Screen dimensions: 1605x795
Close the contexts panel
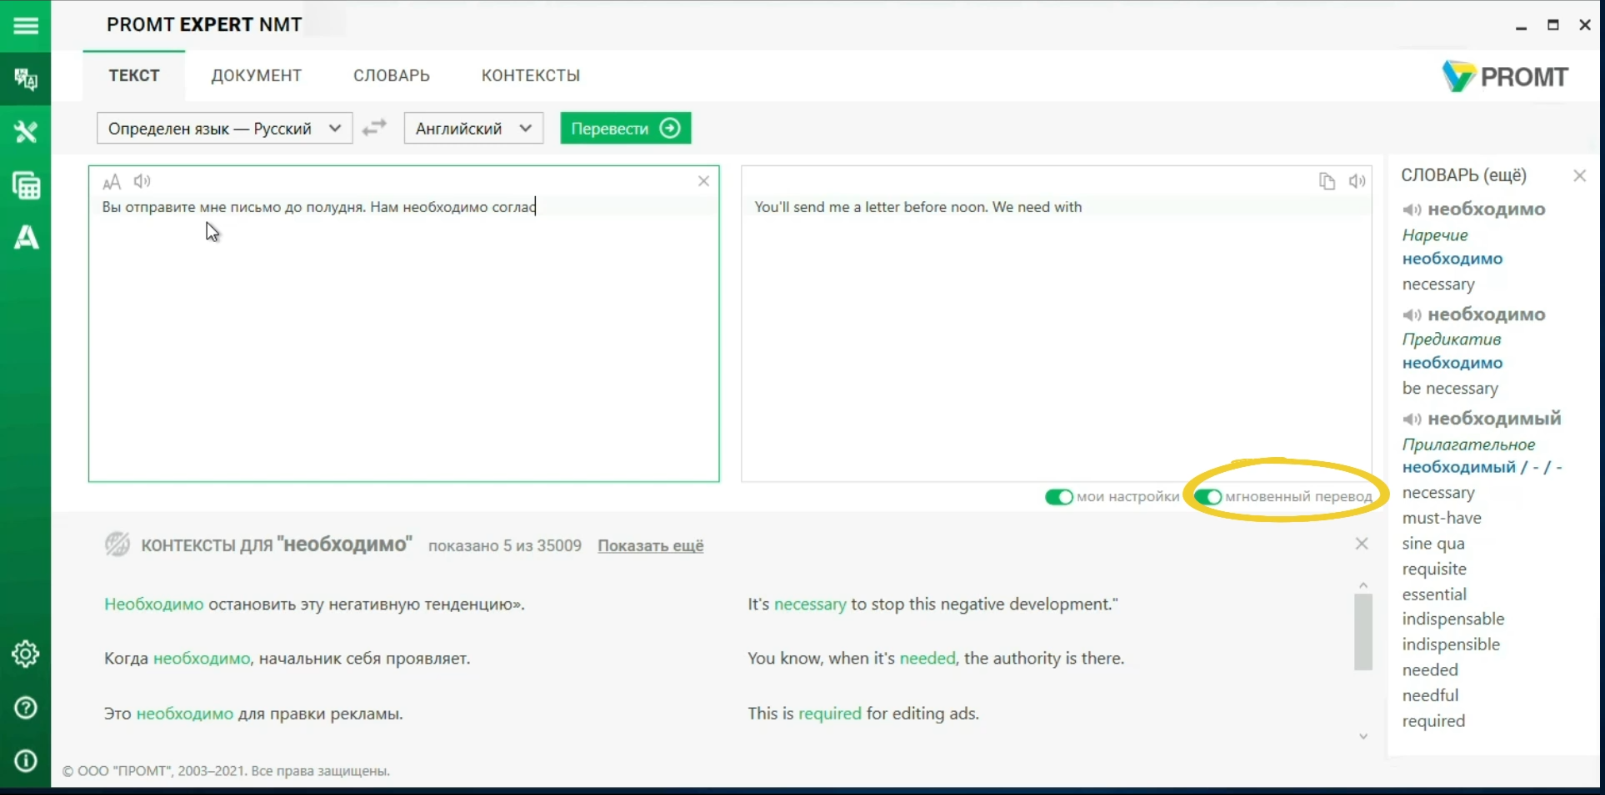pos(1362,544)
